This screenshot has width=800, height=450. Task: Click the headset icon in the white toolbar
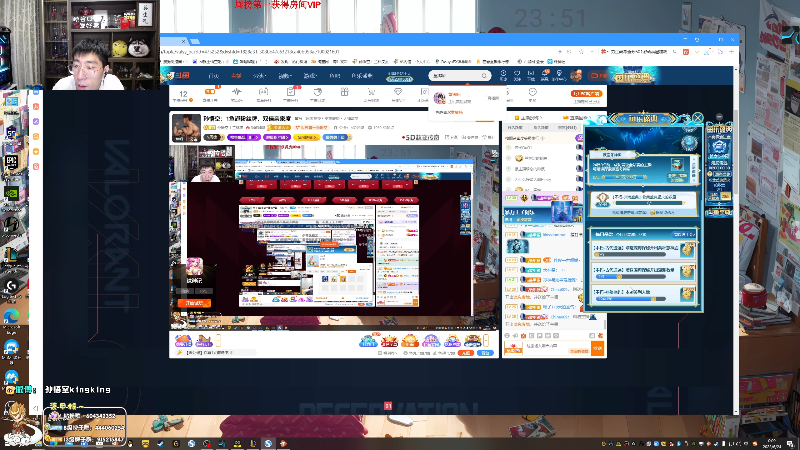pos(263,94)
